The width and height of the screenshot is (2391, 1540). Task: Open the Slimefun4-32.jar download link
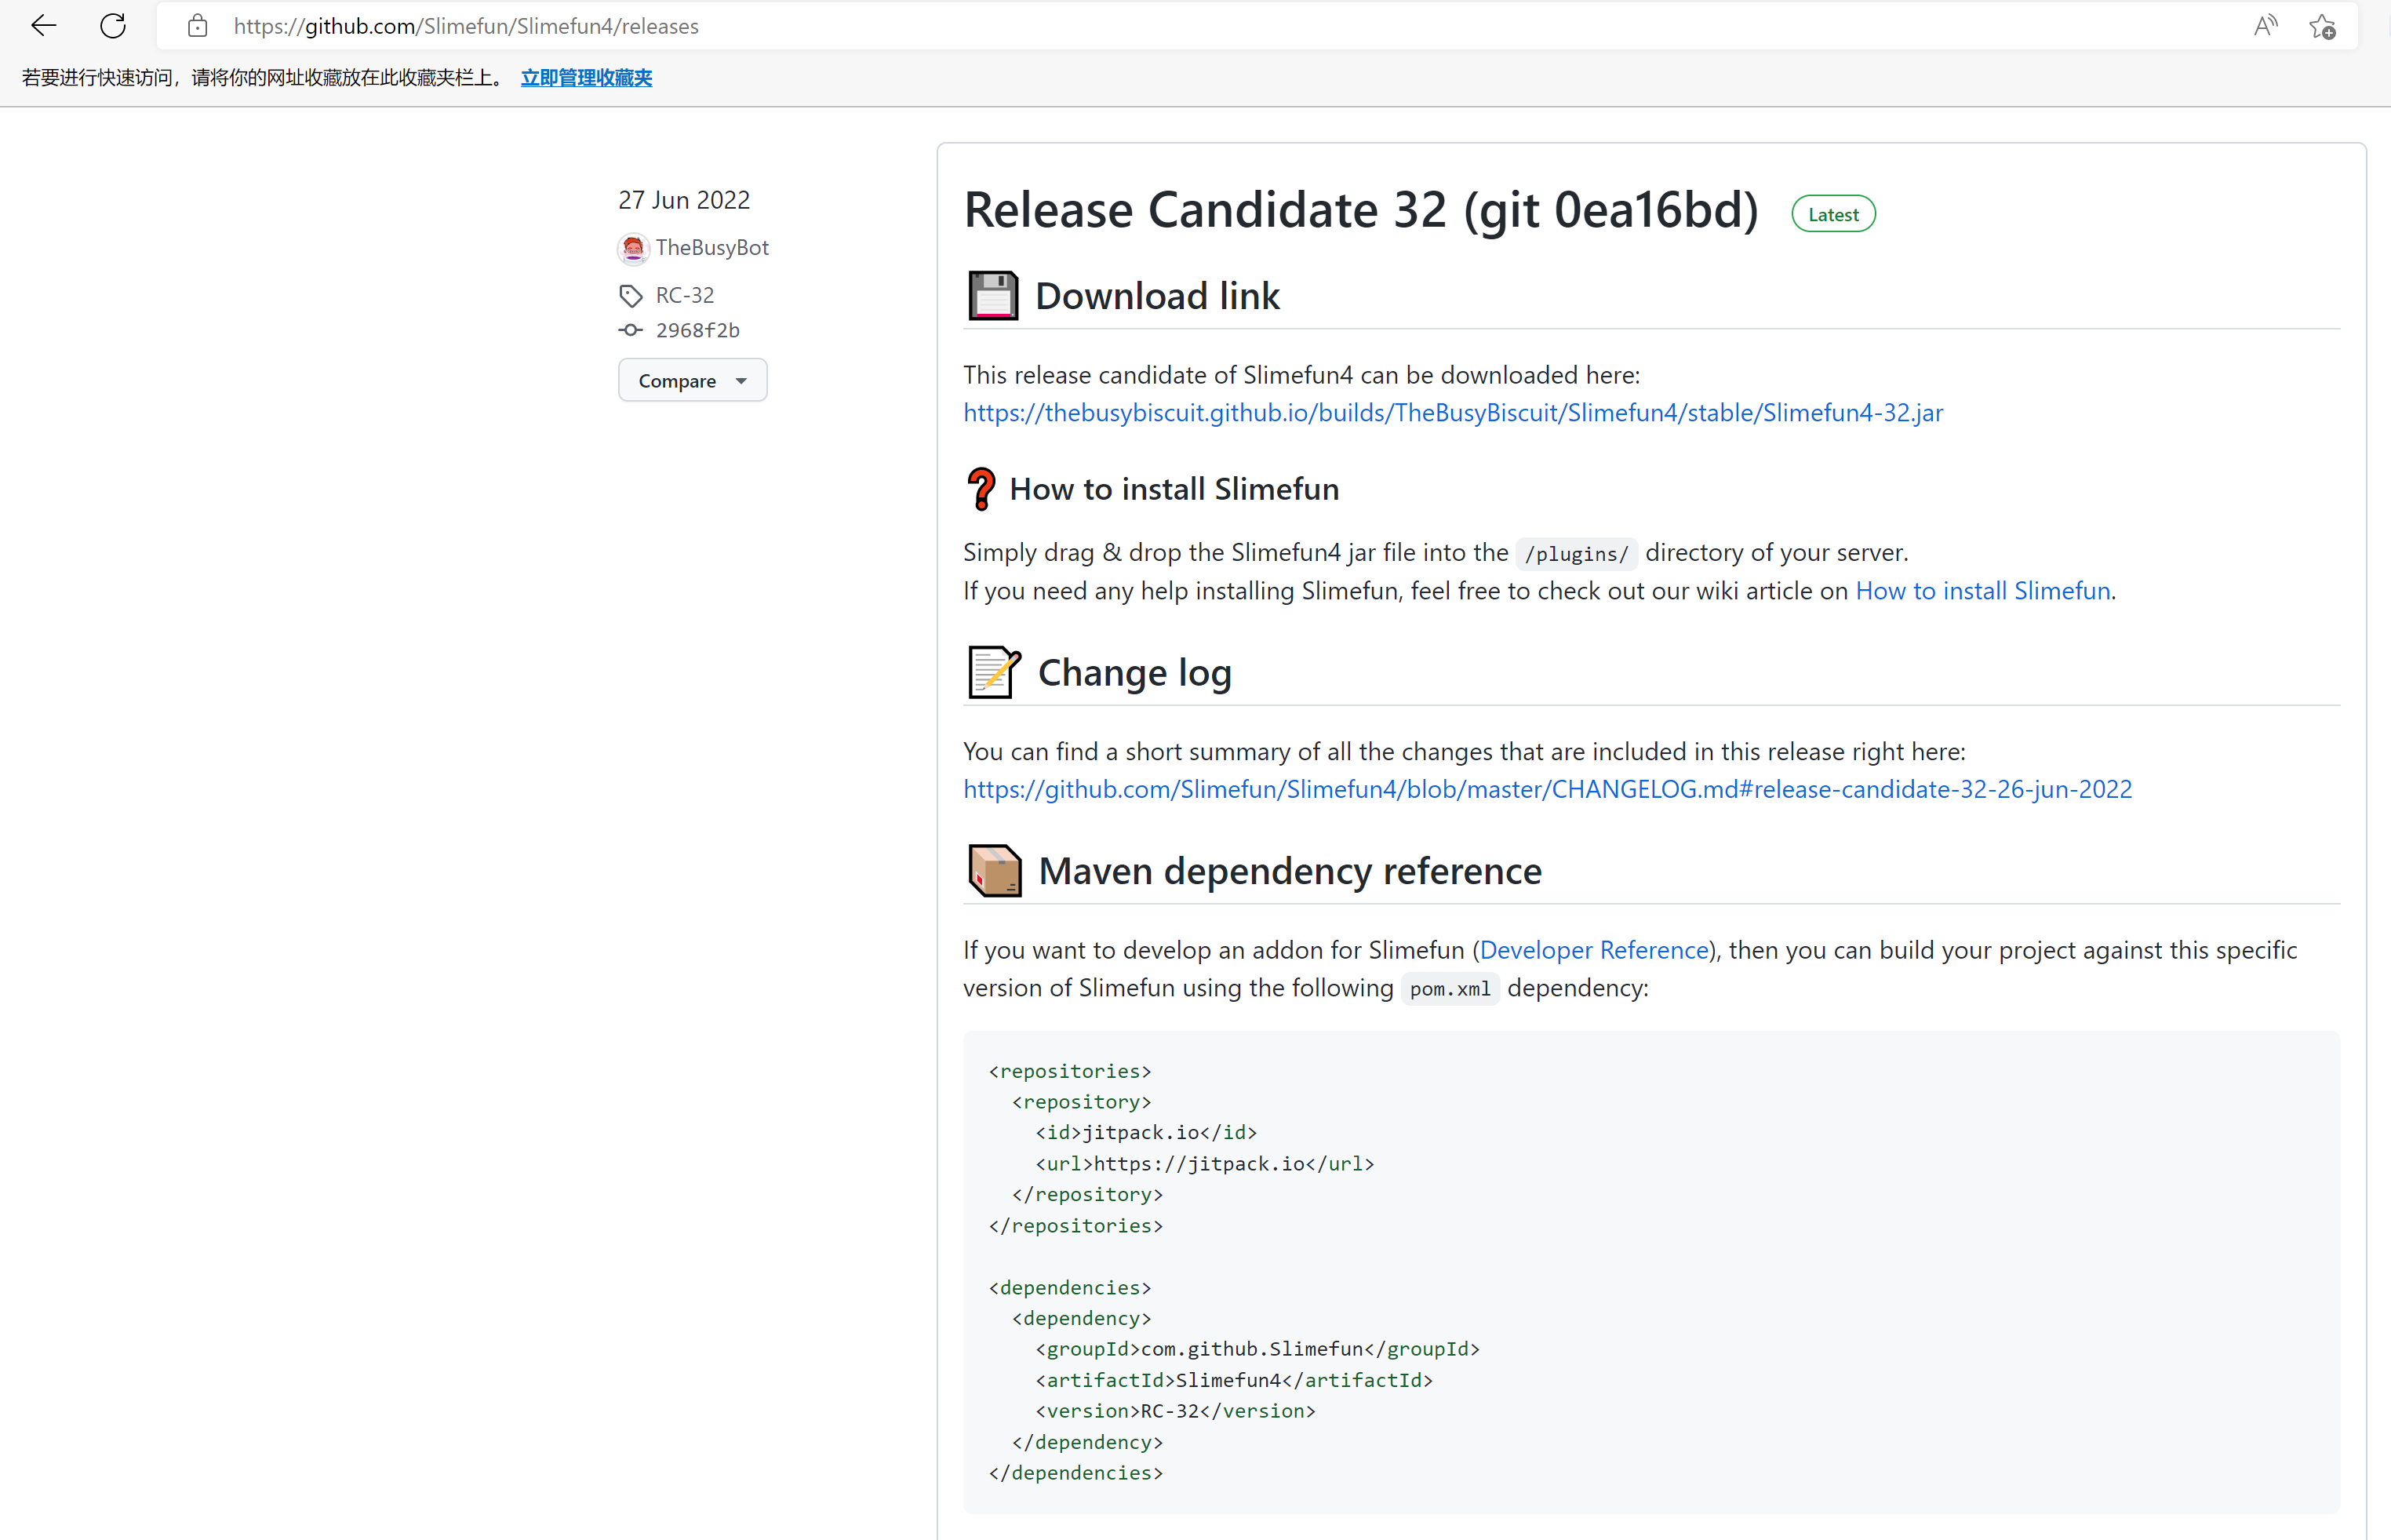tap(1452, 412)
